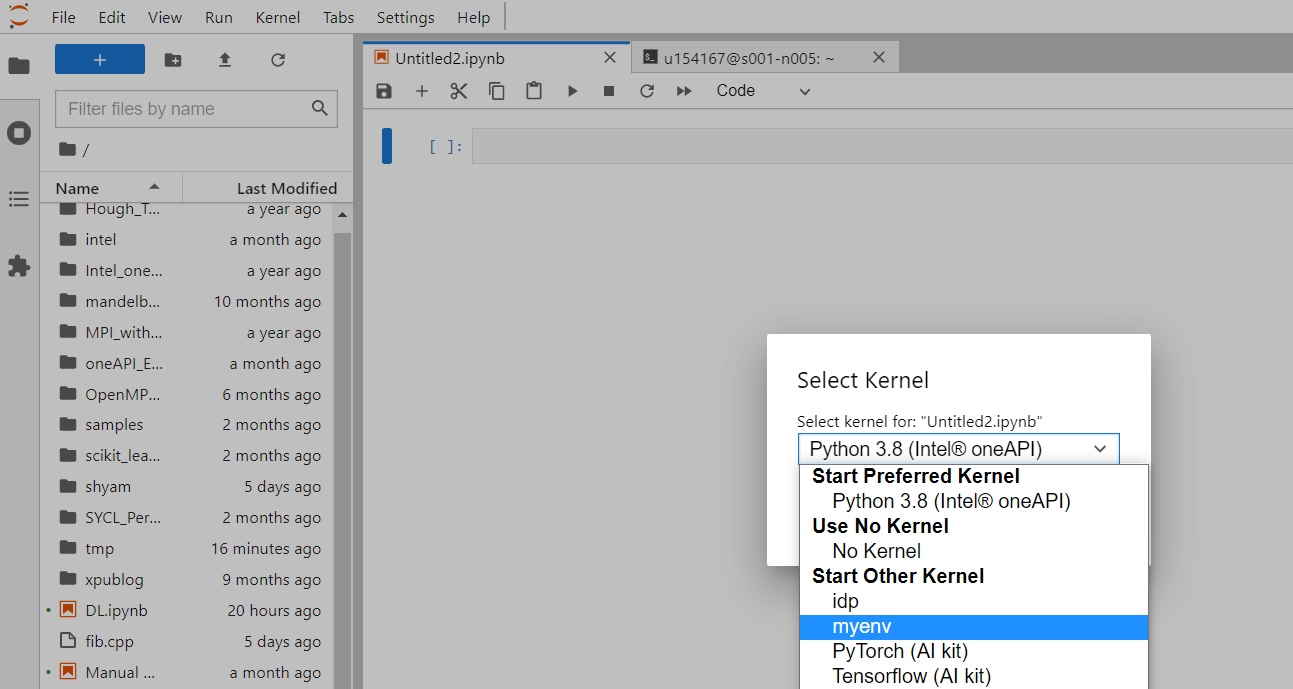Image resolution: width=1293 pixels, height=689 pixels.
Task: Open the File Browser sidebar icon
Action: (19, 66)
